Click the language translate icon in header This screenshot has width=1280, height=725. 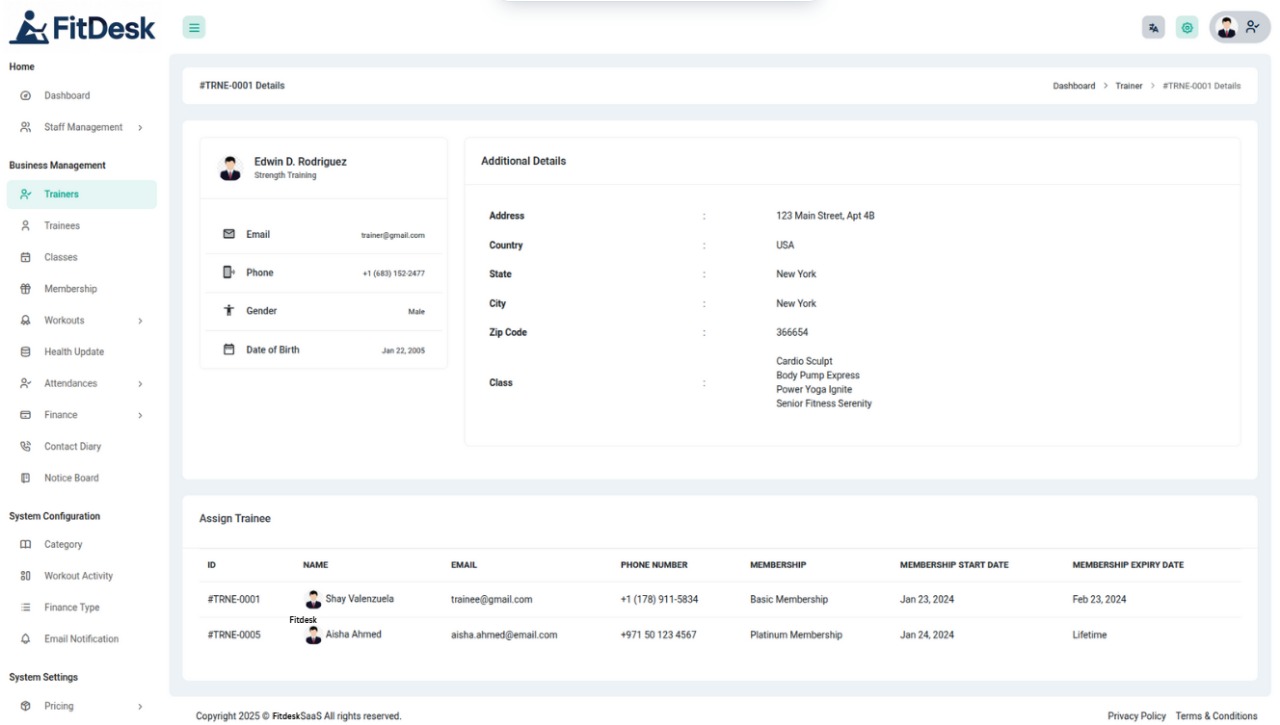pos(1154,28)
